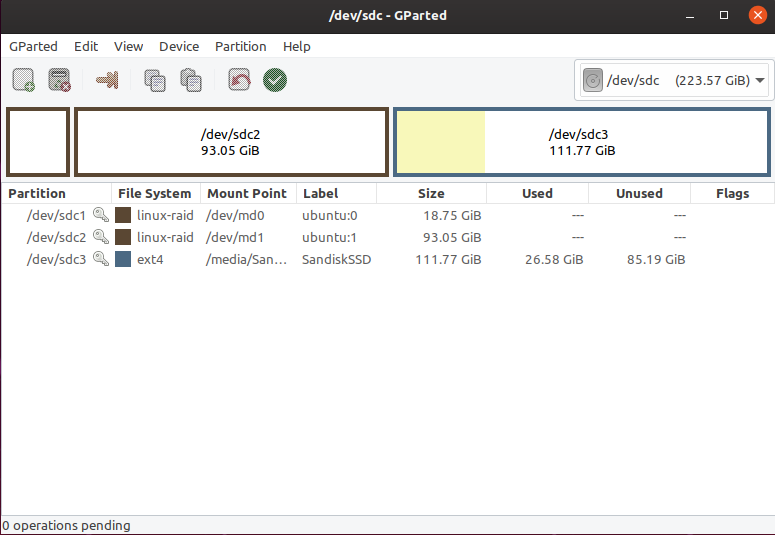Click the Paste partition toolbar icon
Image resolution: width=775 pixels, height=535 pixels.
coord(191,80)
